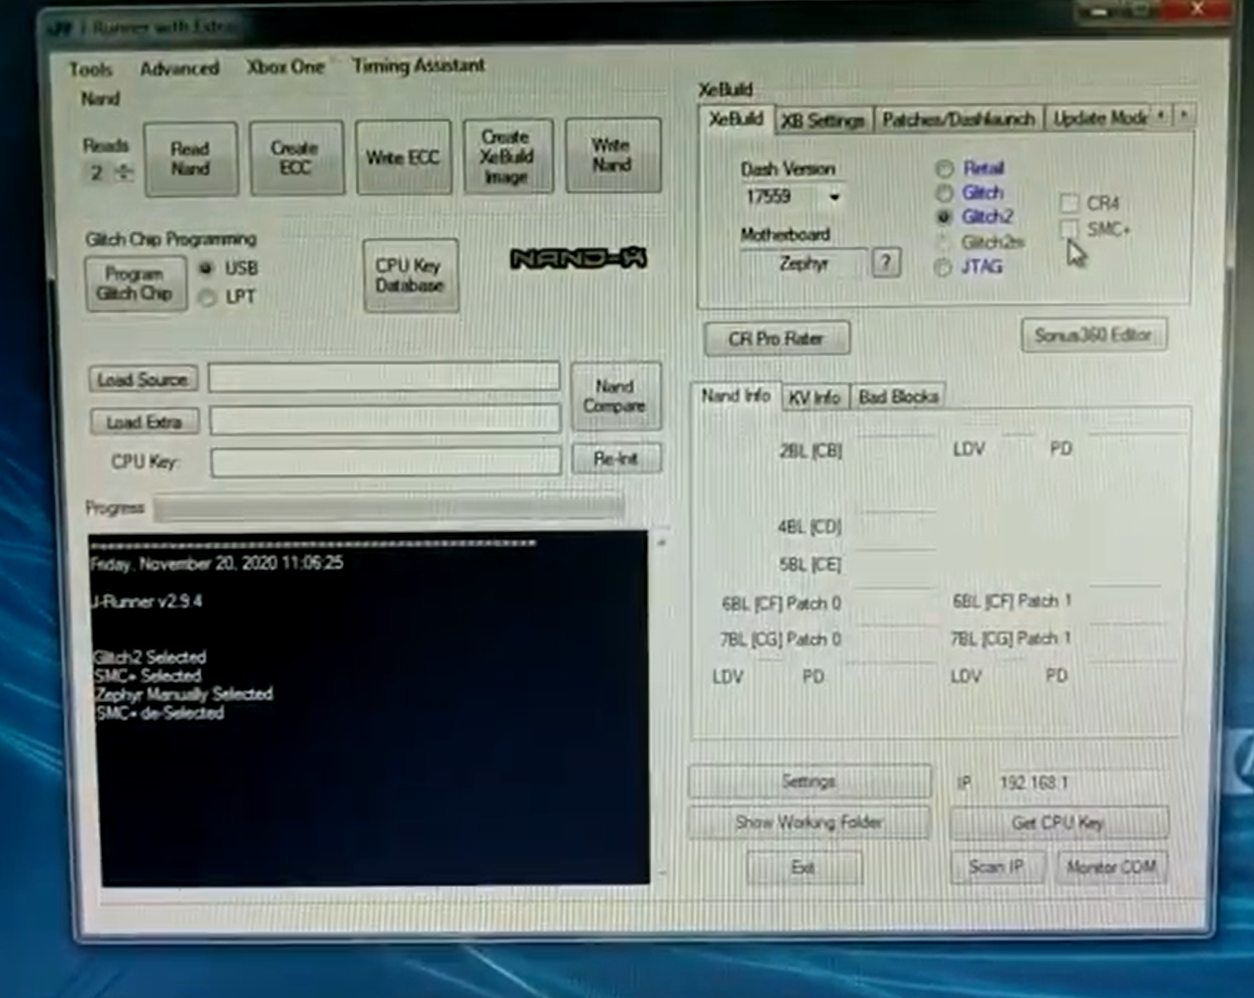1254x998 pixels.
Task: Focus the Load Extra path field
Action: pos(385,419)
